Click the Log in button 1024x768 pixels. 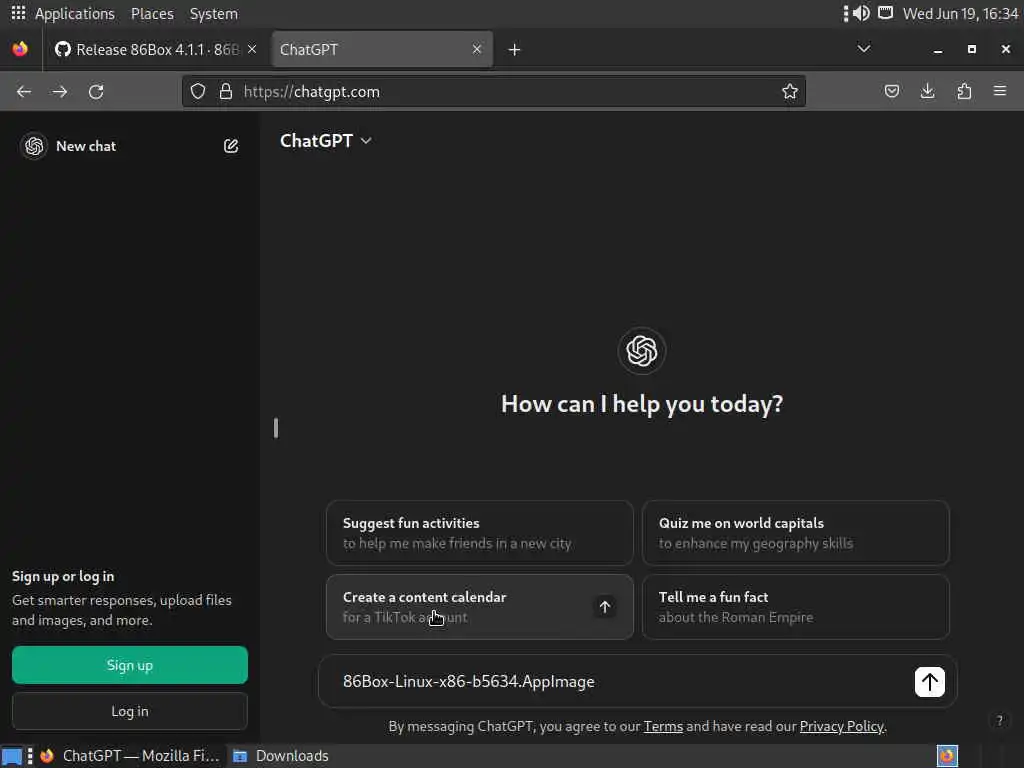129,711
